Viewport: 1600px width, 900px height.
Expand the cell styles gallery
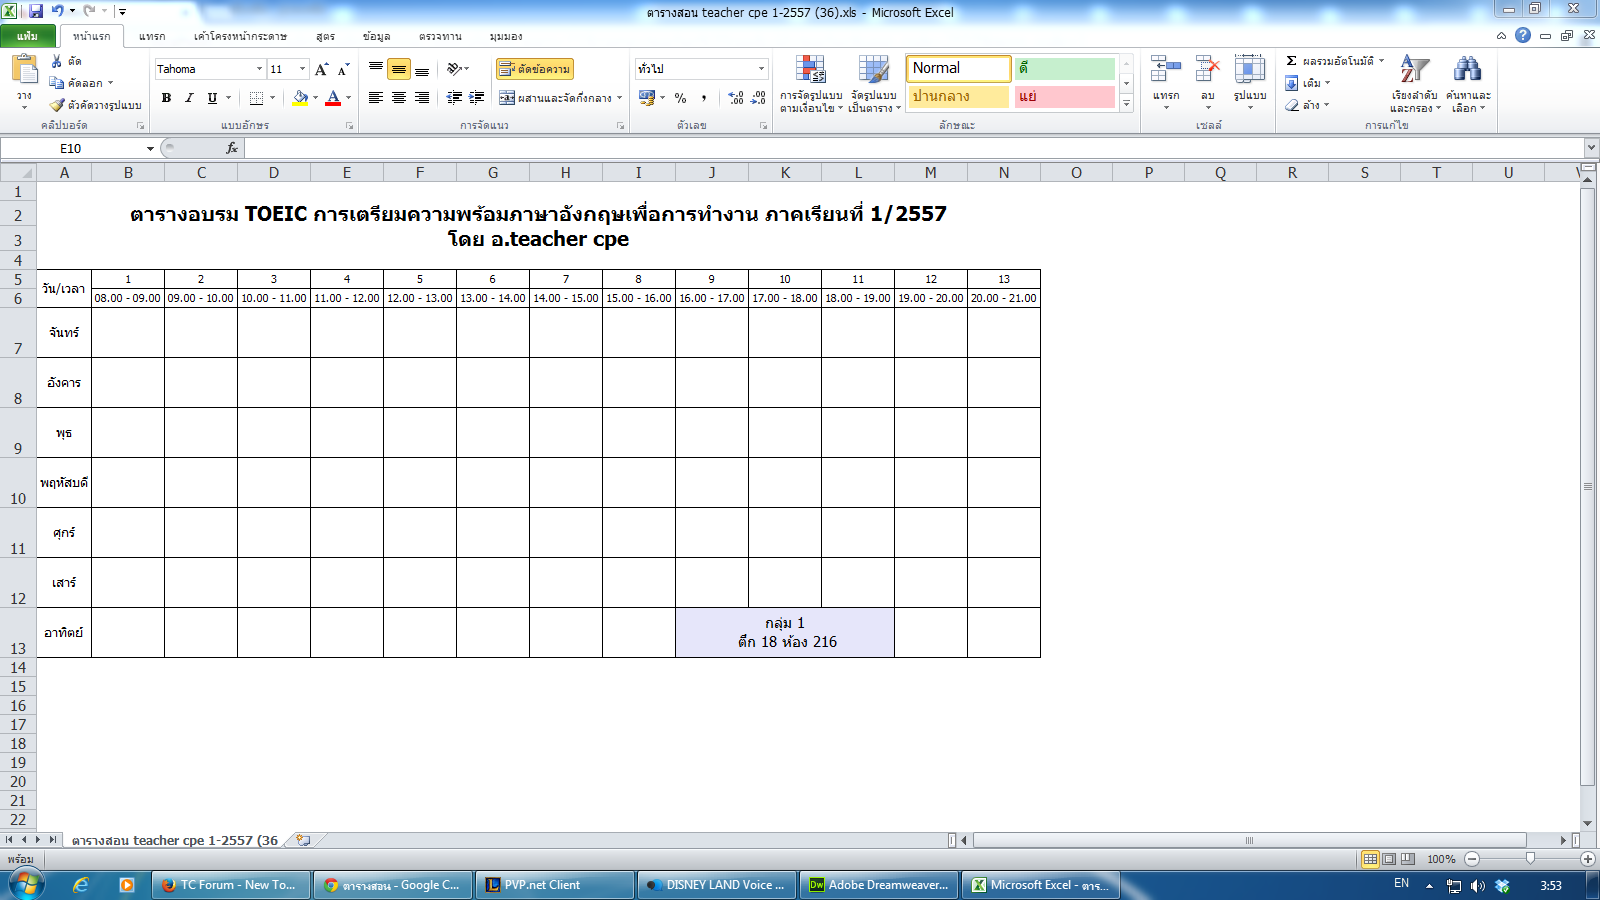coord(1126,103)
